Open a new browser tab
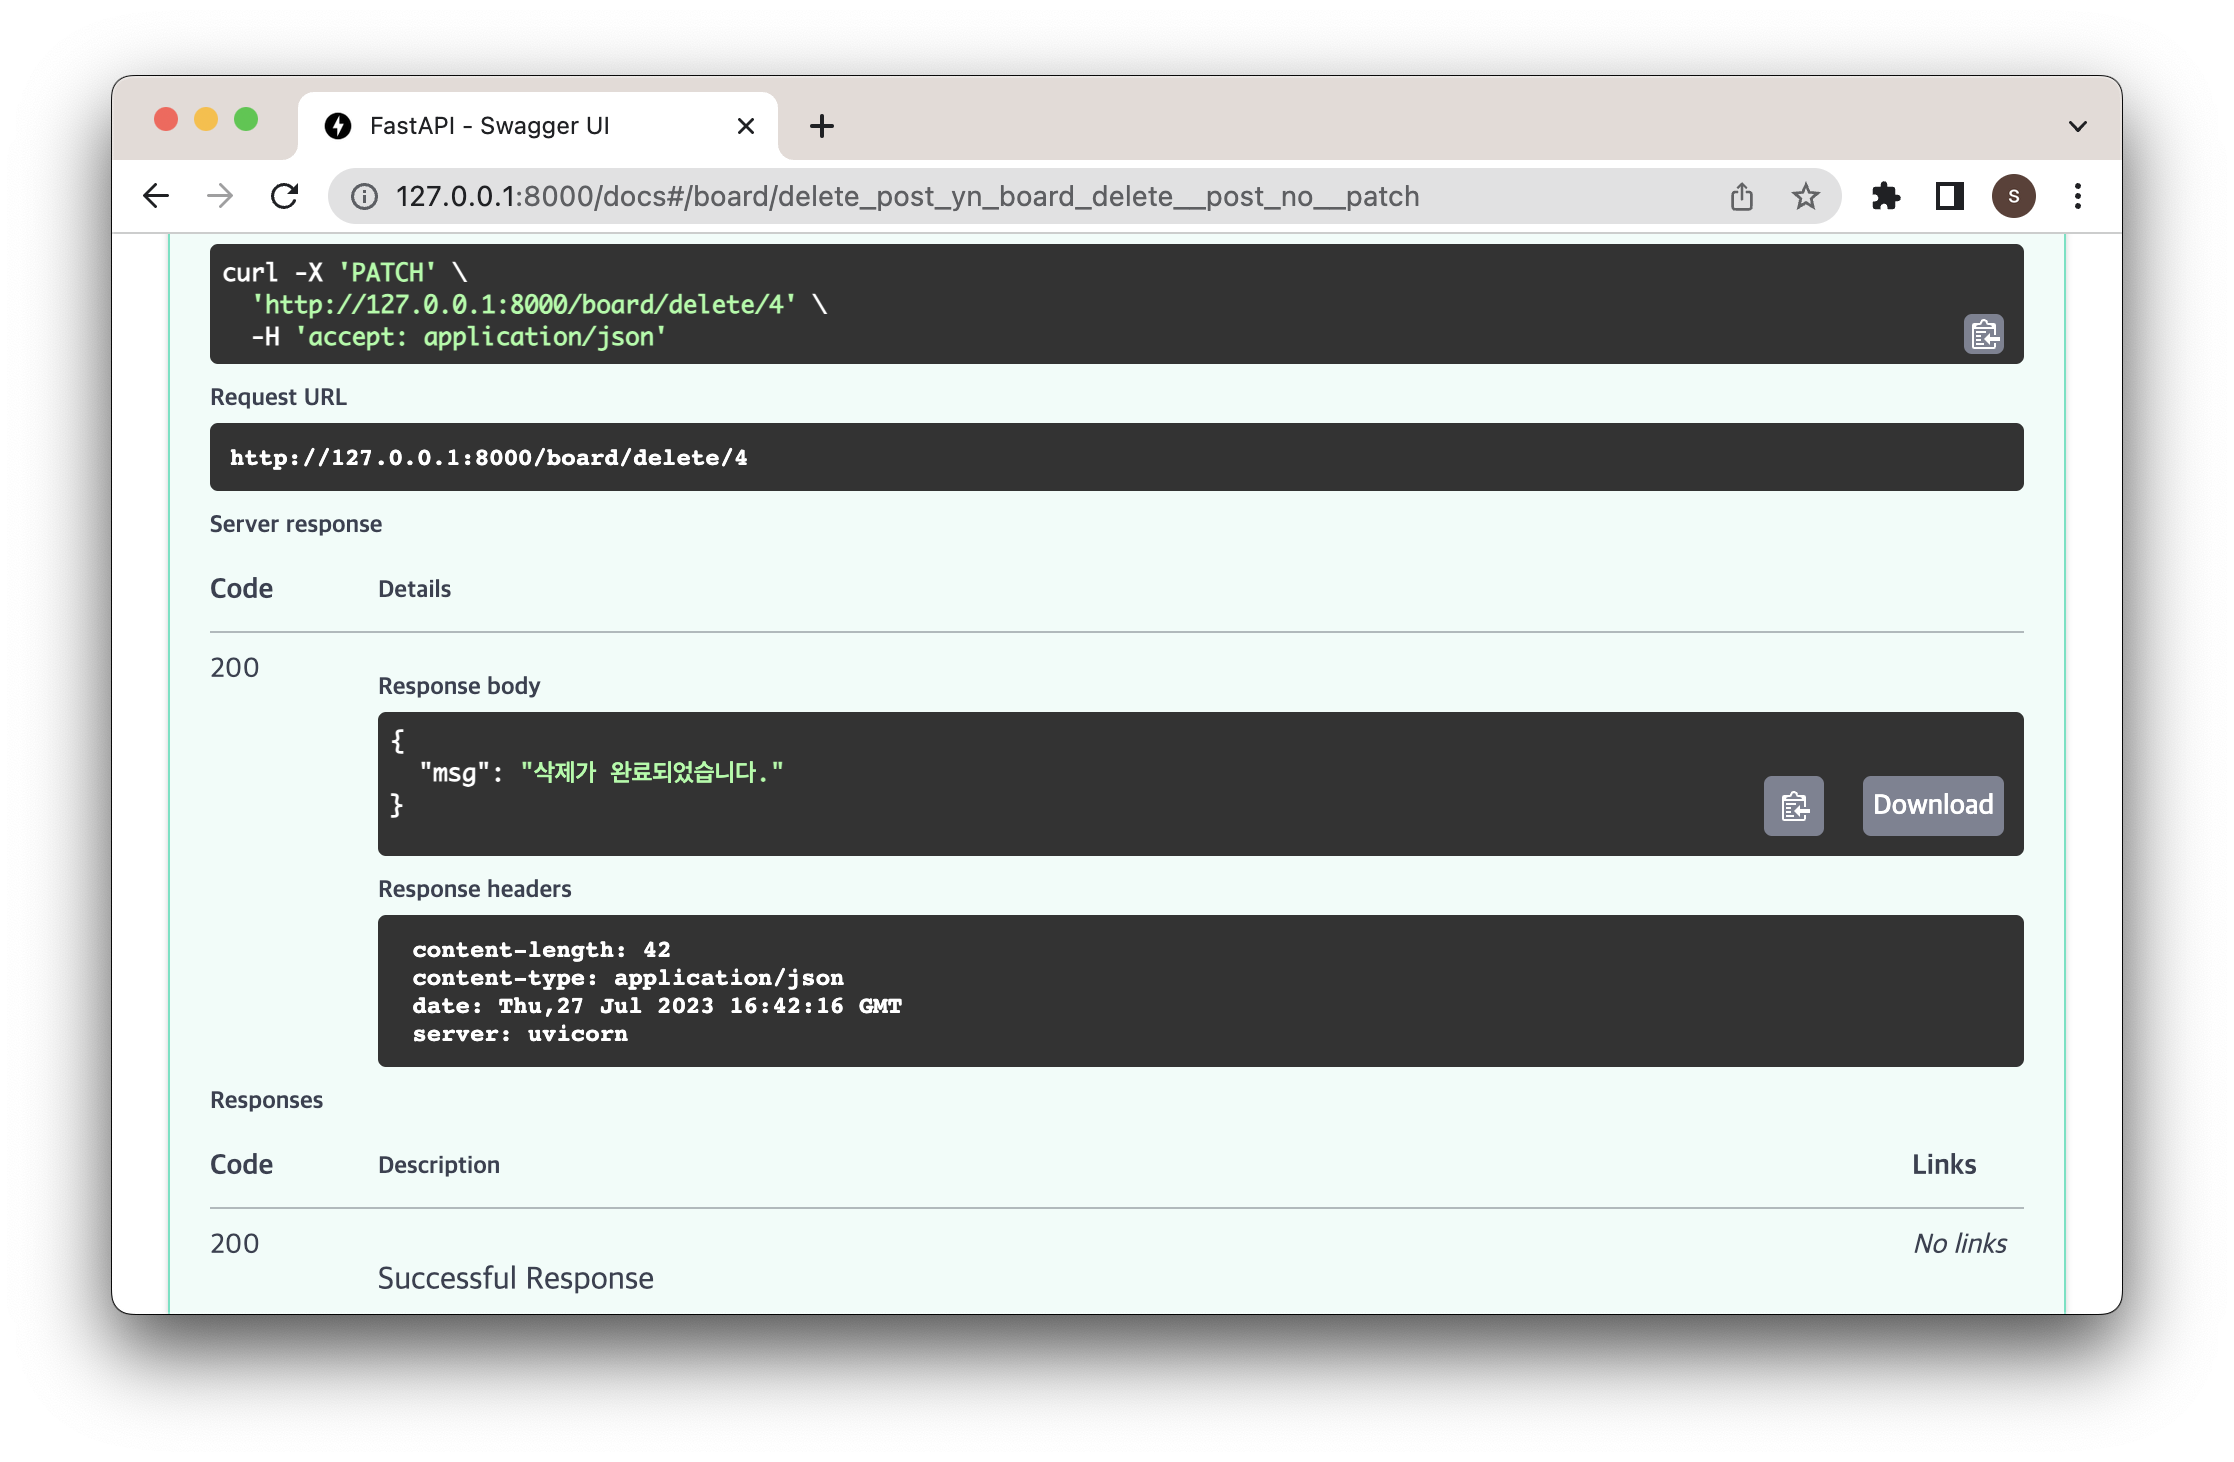 (821, 126)
